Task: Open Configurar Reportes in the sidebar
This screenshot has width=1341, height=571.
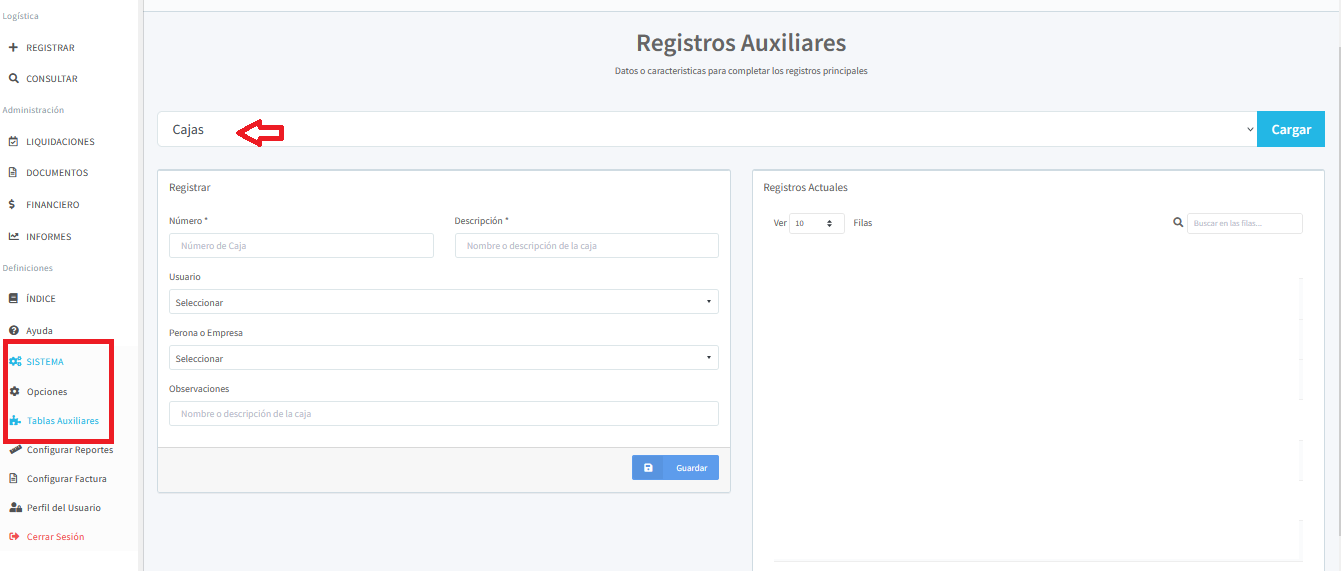Action: tap(69, 450)
